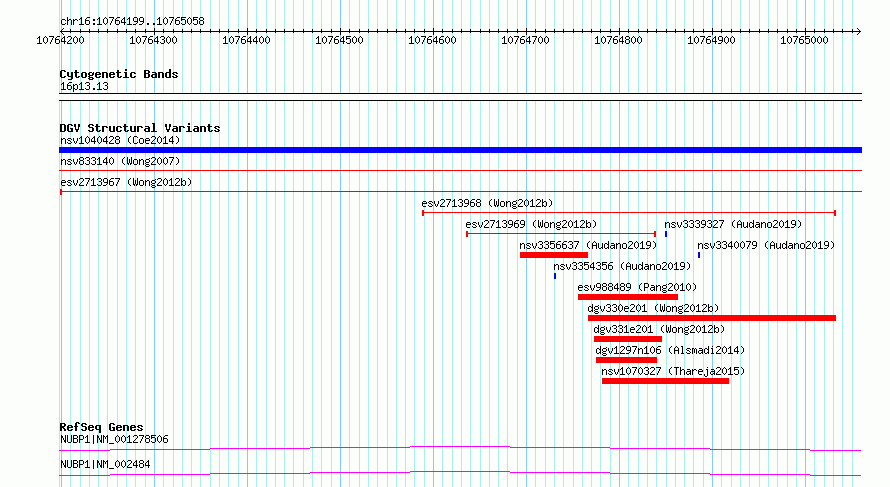Open esv988489 (Pang2010) variant label
890x487 pixels.
(637, 287)
